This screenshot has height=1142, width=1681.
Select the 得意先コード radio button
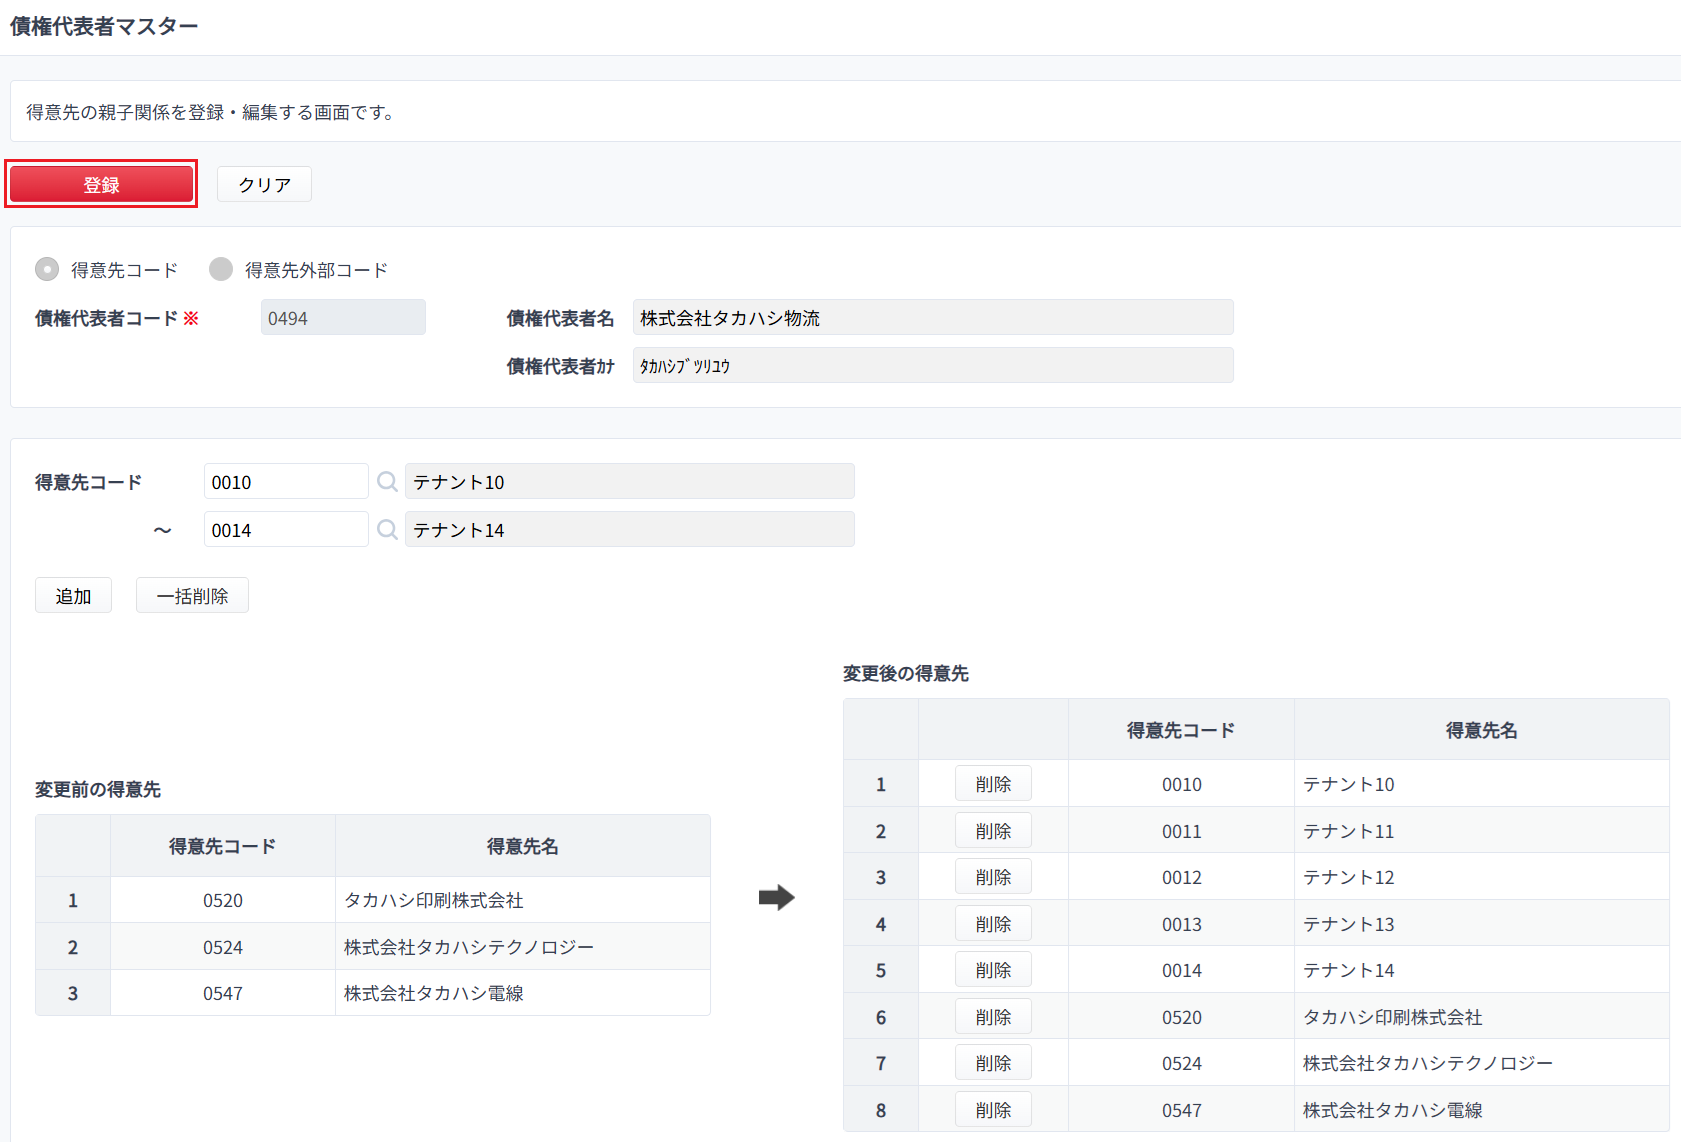[x=47, y=269]
